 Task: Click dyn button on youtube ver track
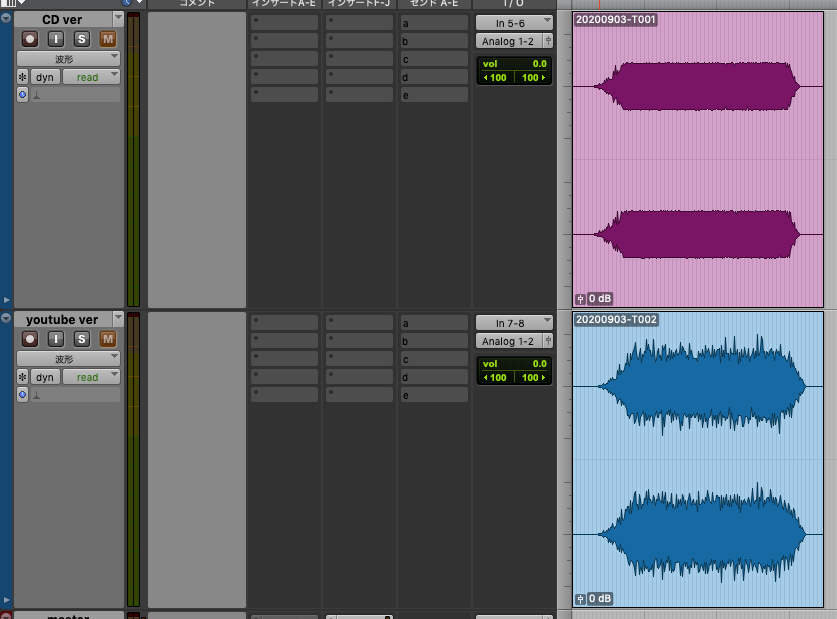coord(45,377)
